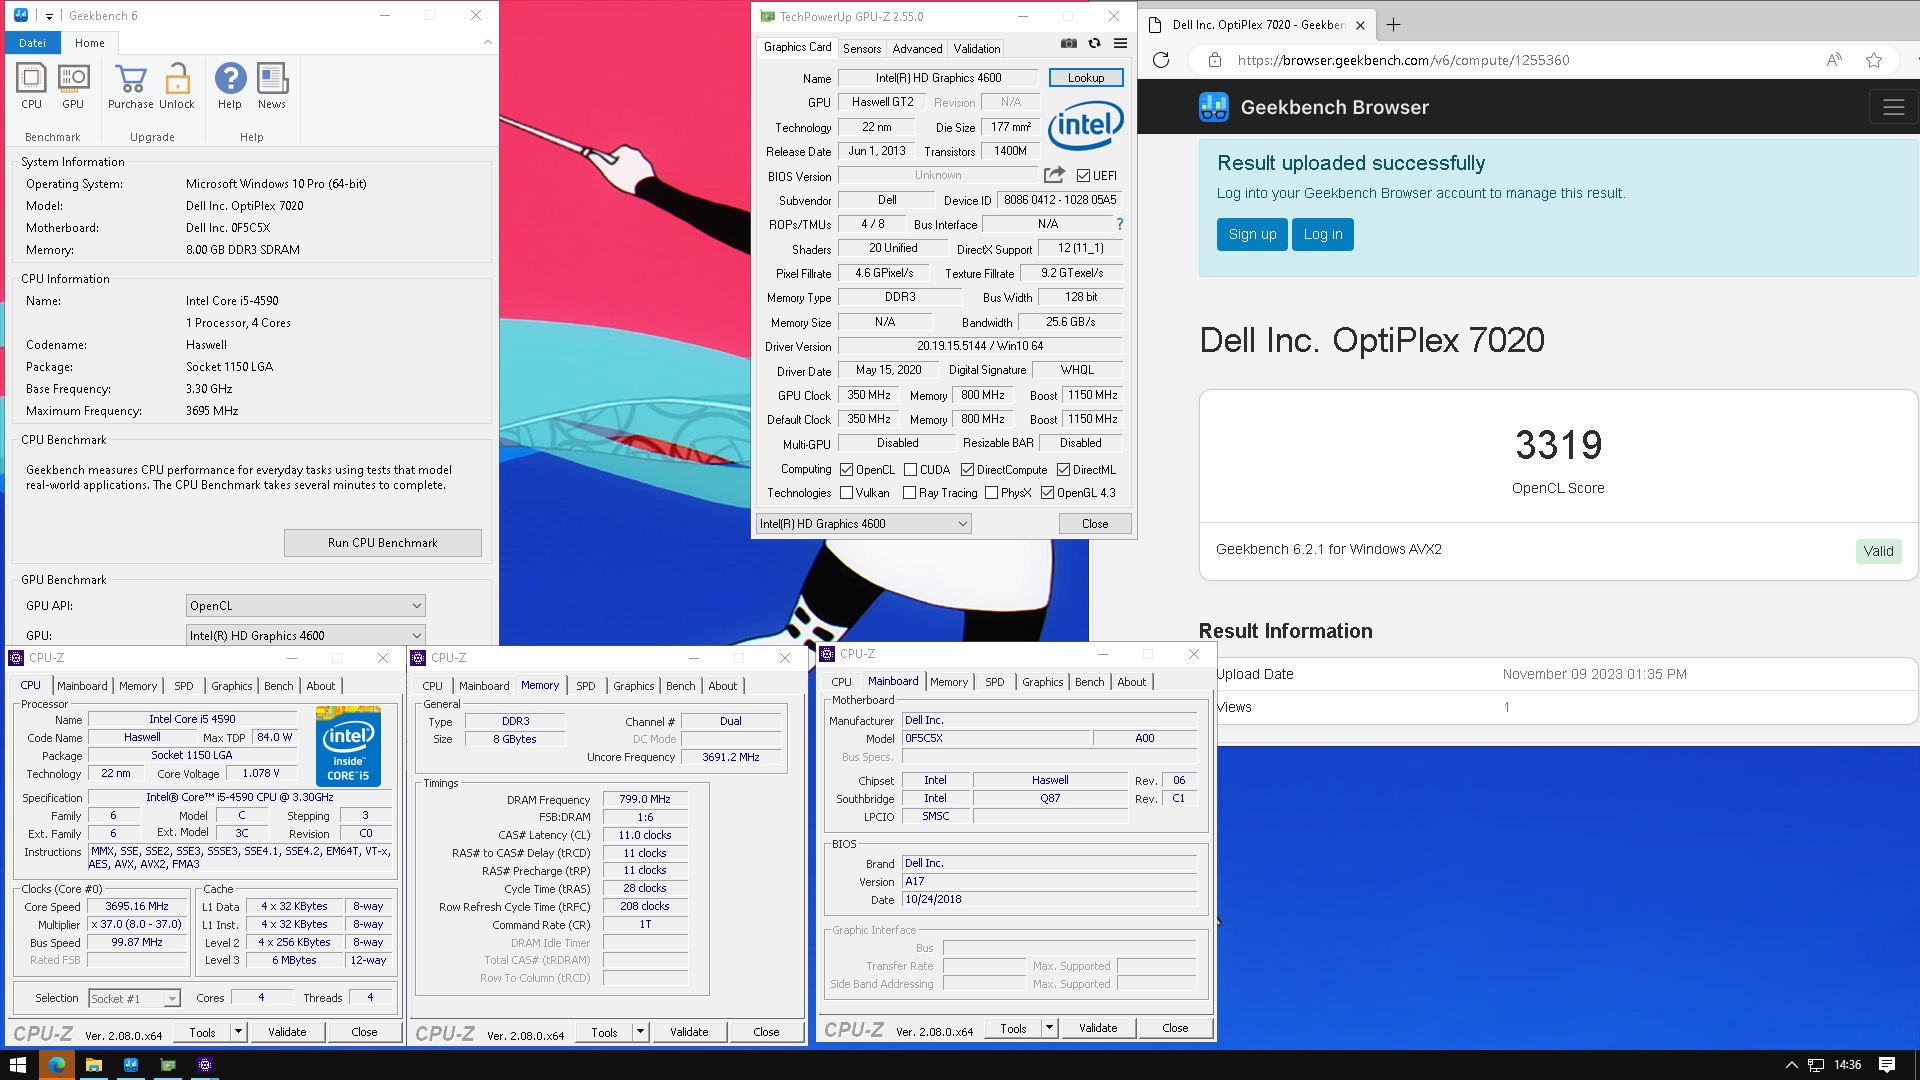Viewport: 1920px width, 1080px height.
Task: Open the Bench tab in middle CPU-Z window
Action: click(x=680, y=686)
